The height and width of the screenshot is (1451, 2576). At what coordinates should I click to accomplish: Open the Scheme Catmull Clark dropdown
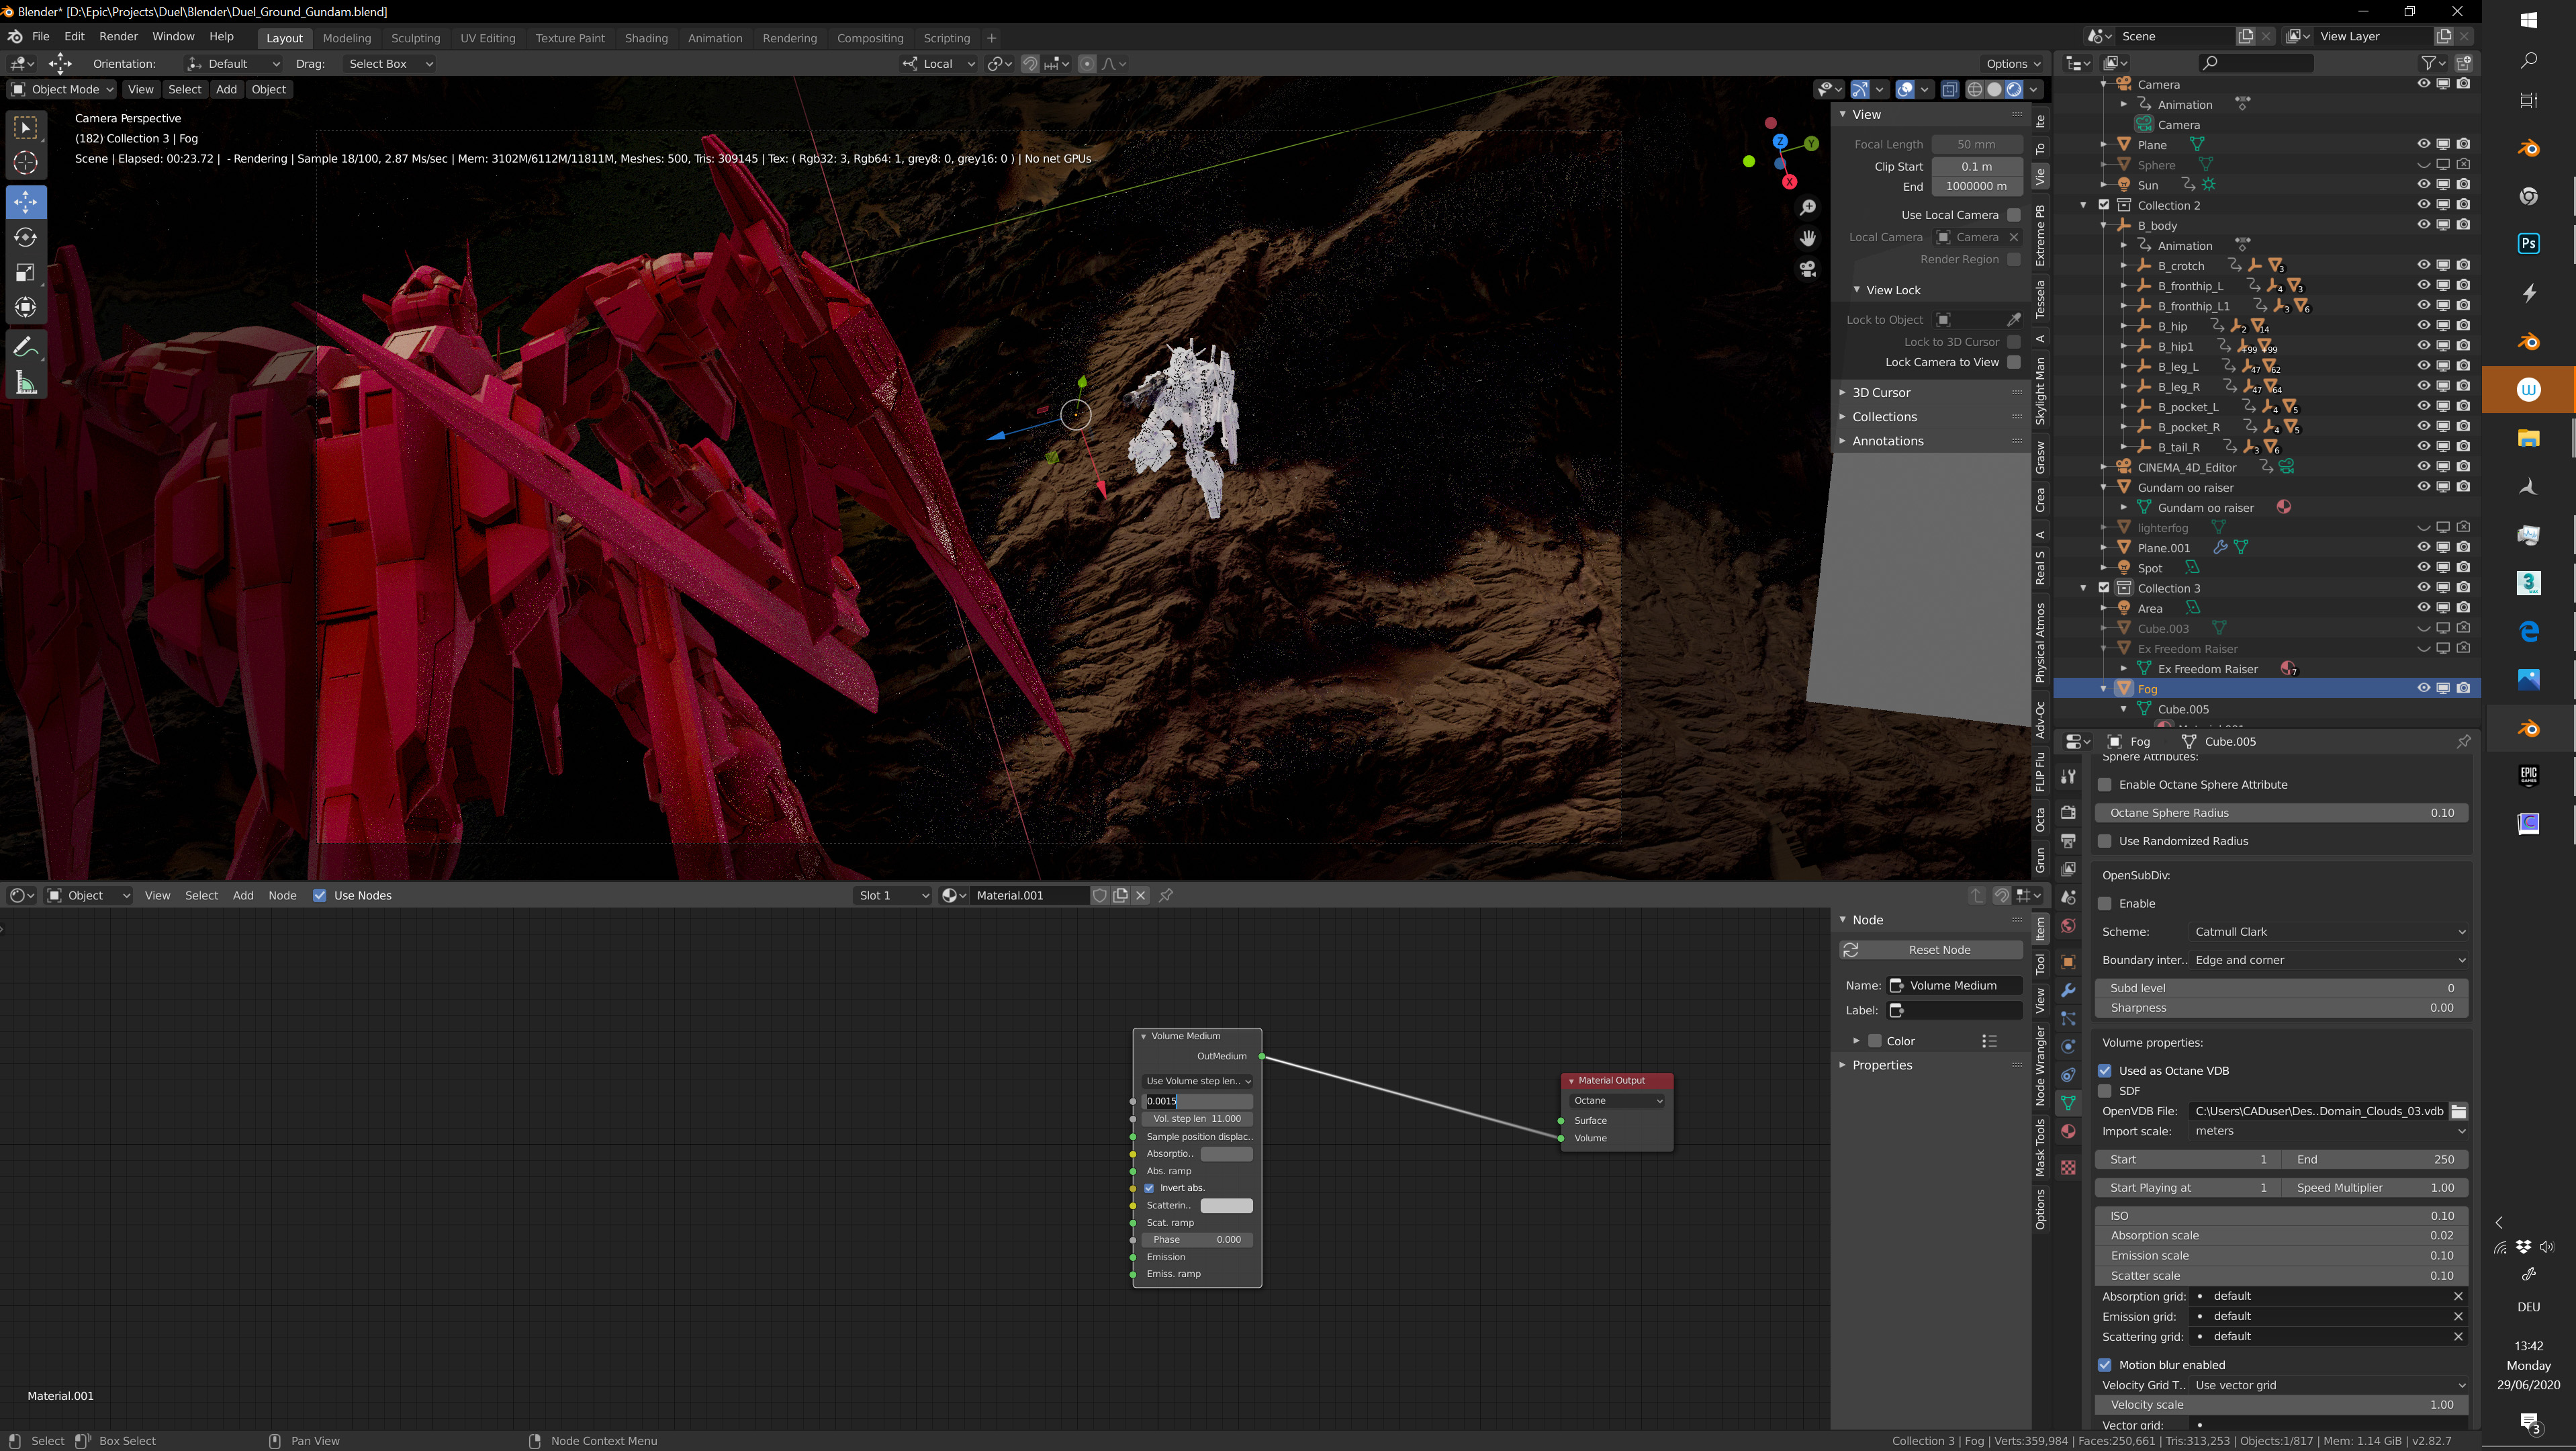(x=2328, y=932)
